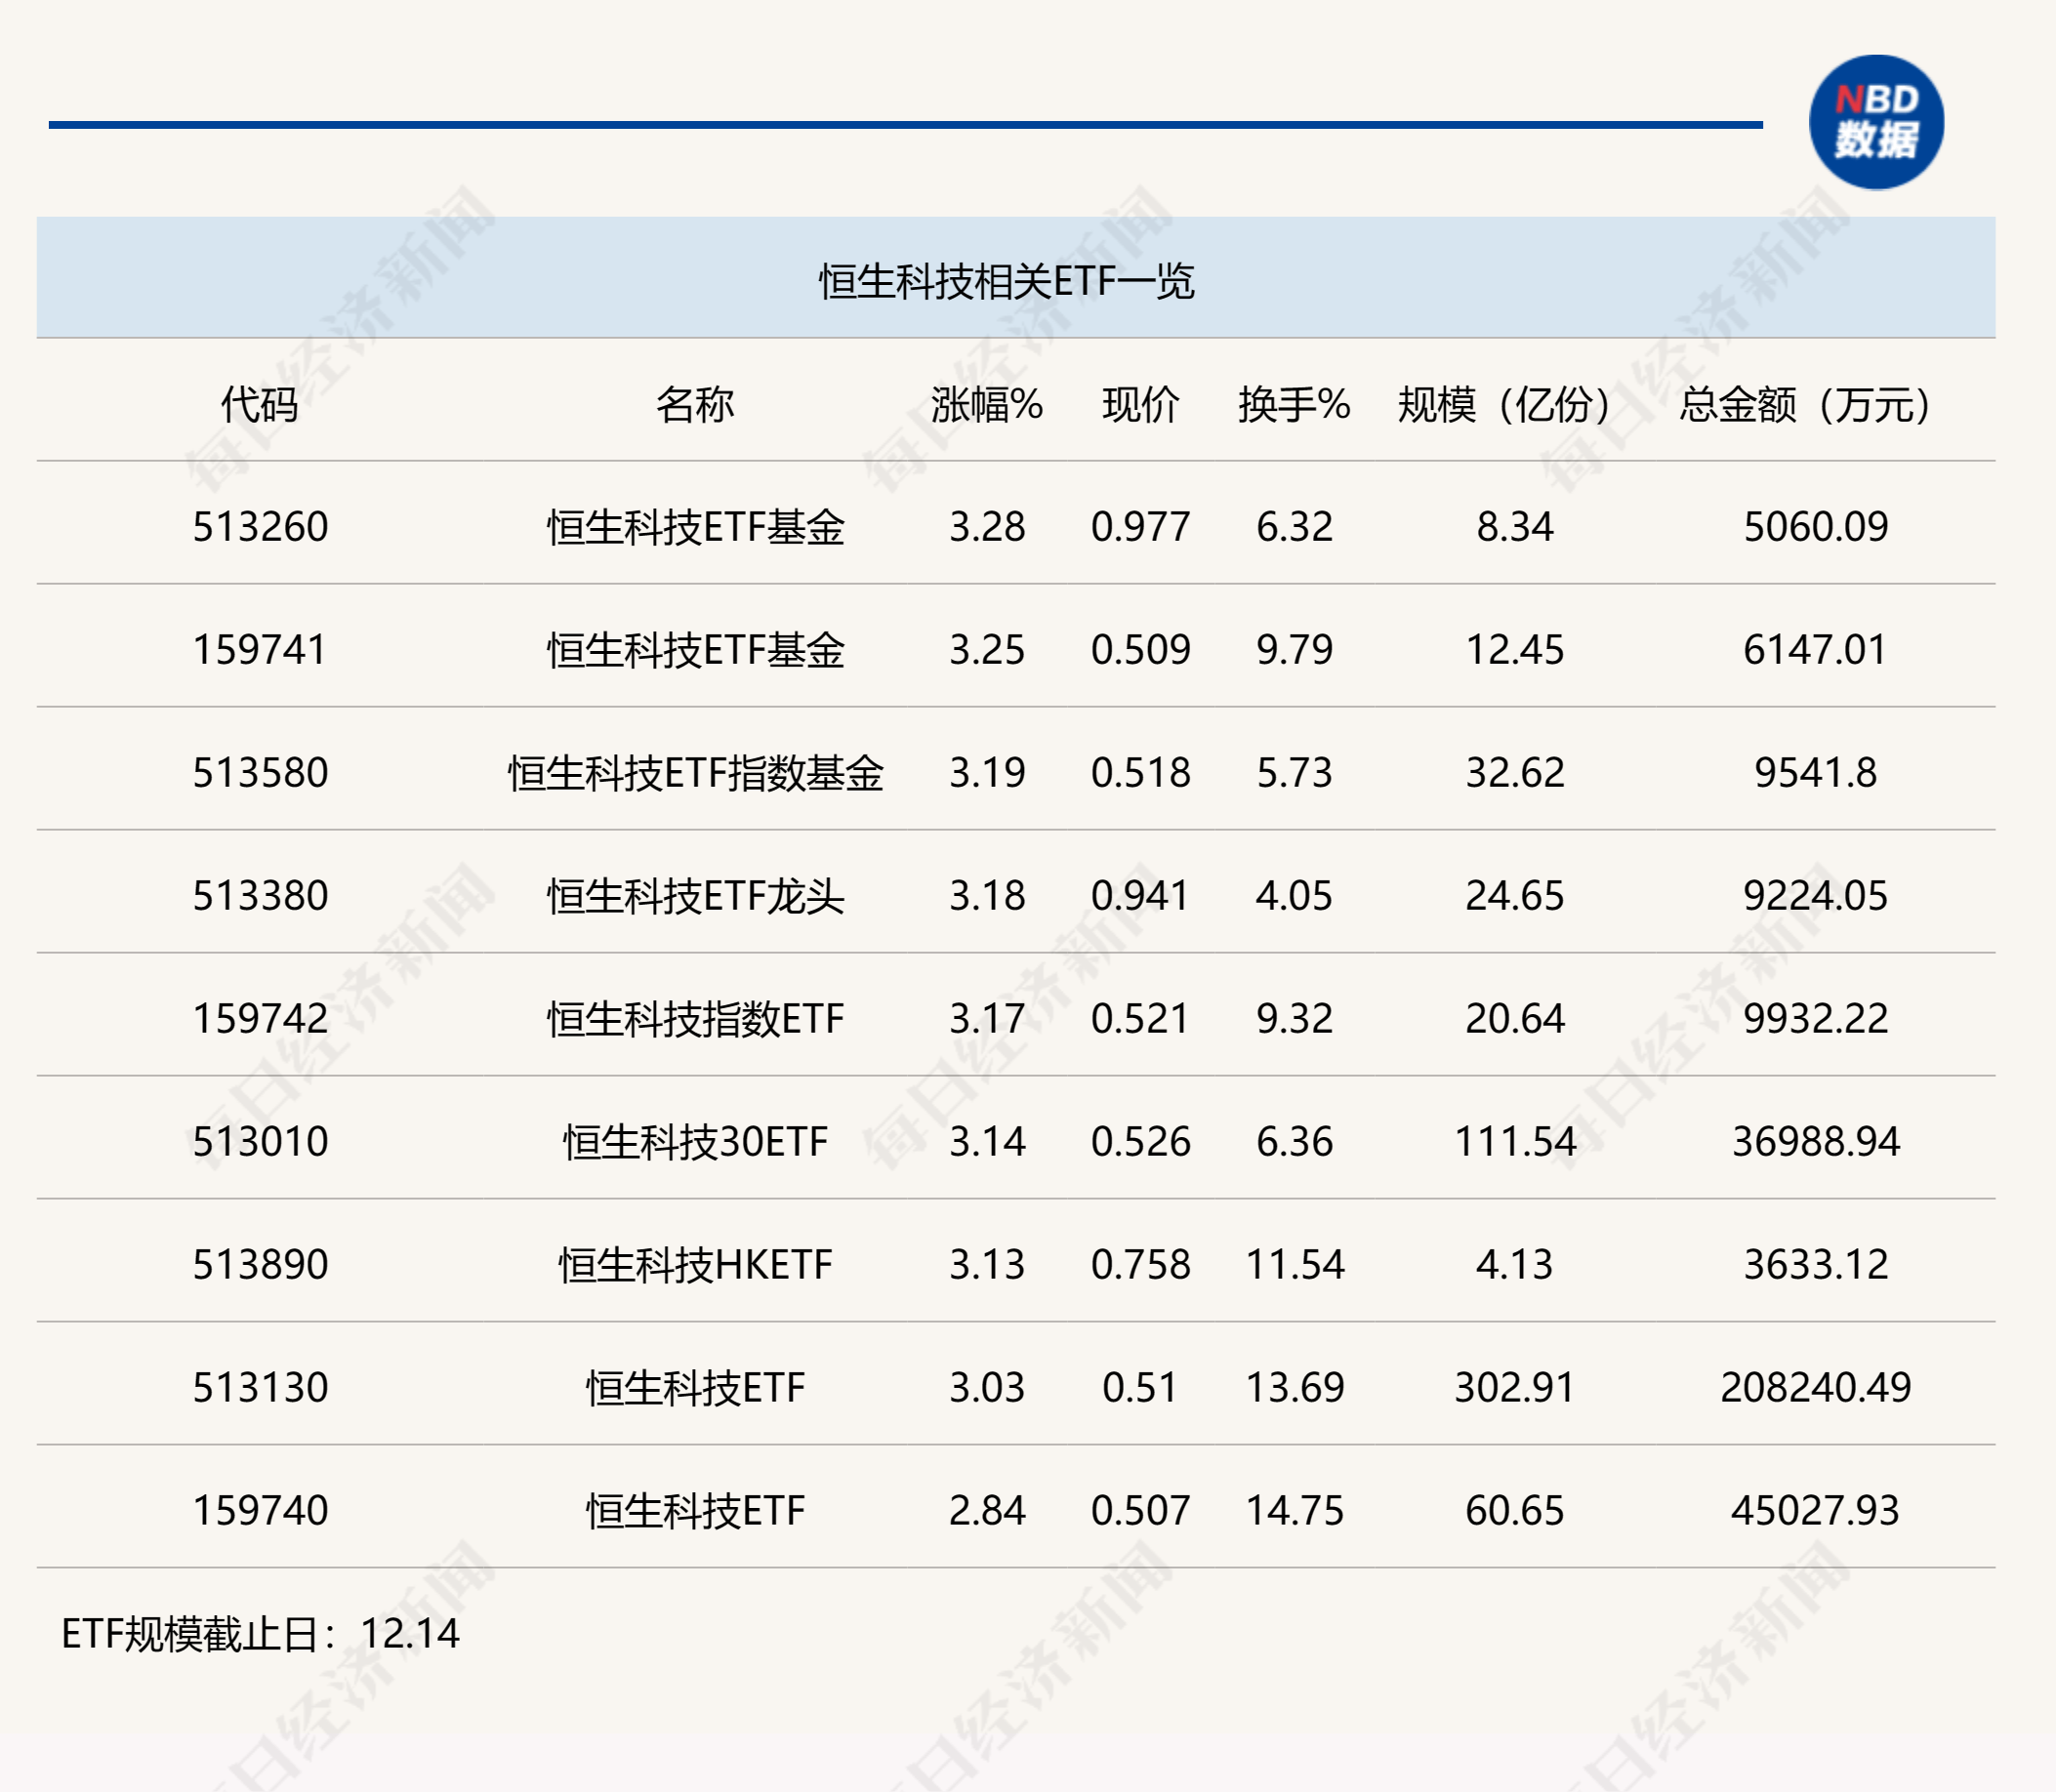Click footnote ETF规模截止日：12.14
Image resolution: width=2056 pixels, height=1792 pixels.
coord(260,1634)
